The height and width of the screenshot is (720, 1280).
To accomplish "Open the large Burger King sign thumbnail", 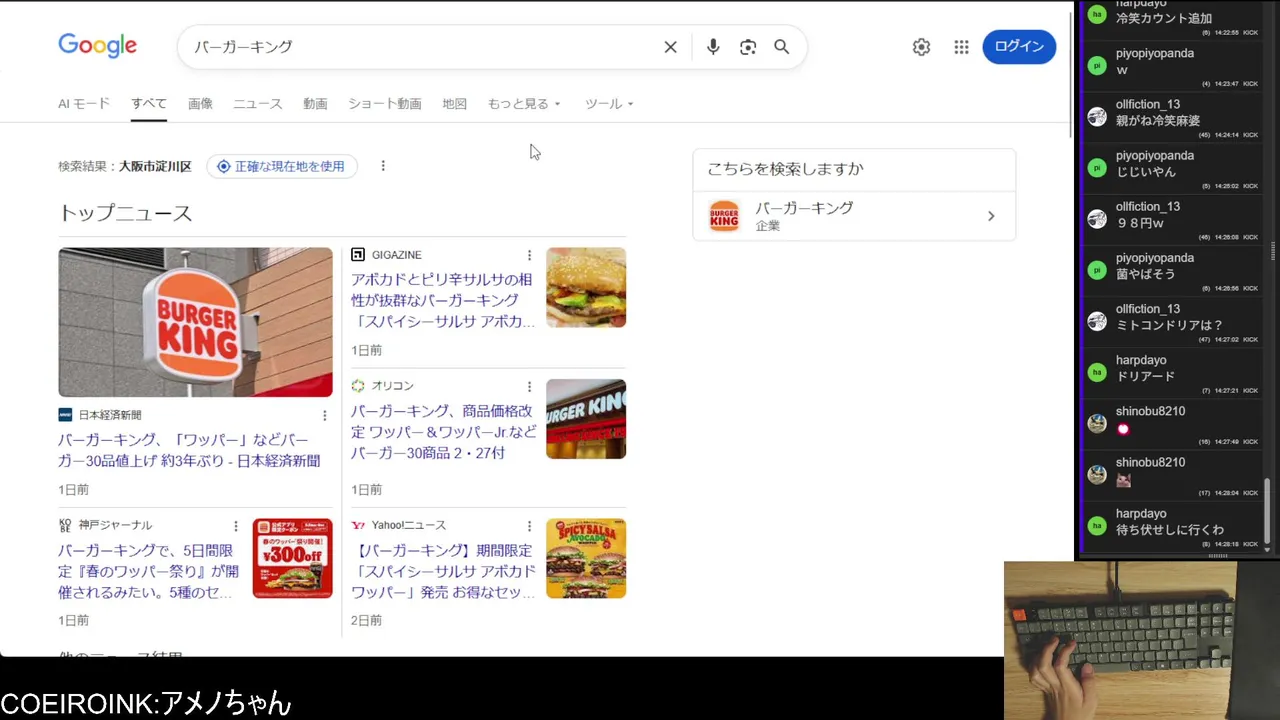I will (195, 322).
